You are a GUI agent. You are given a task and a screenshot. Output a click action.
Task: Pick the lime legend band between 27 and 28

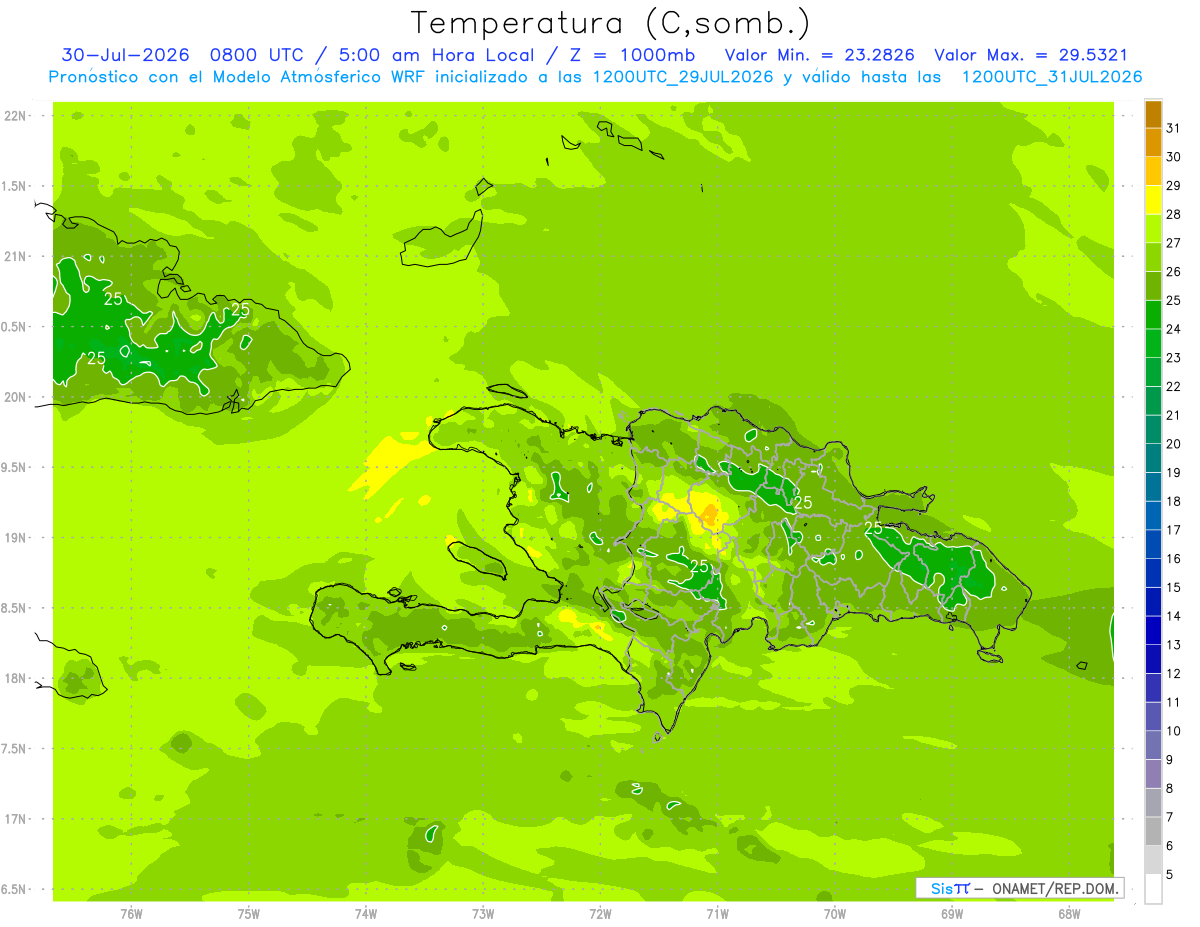pyautogui.click(x=1153, y=228)
